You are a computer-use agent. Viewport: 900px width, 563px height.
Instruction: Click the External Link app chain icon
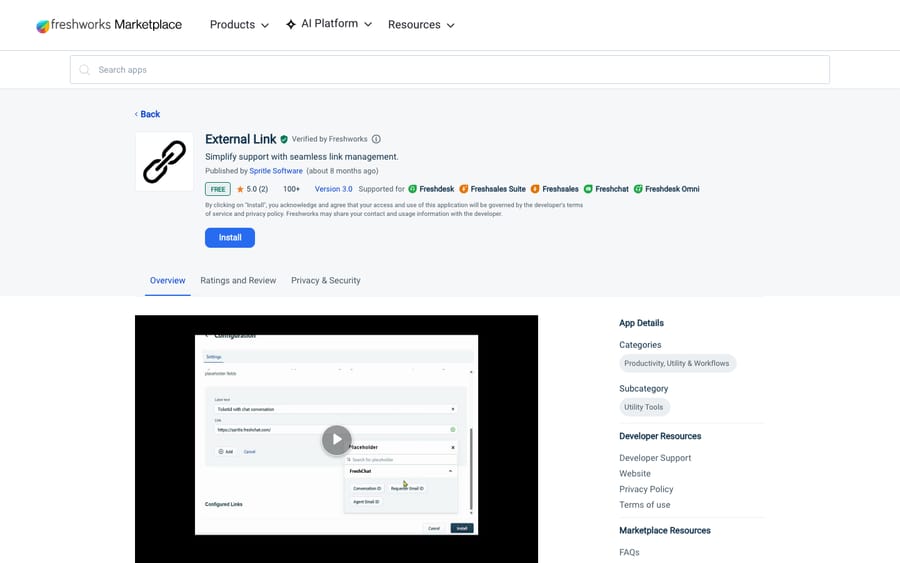tap(164, 162)
